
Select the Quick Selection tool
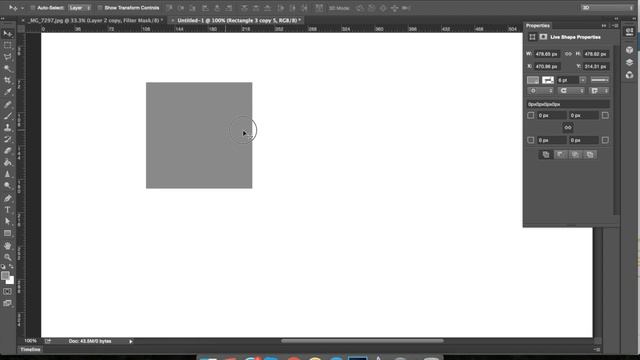pos(8,69)
